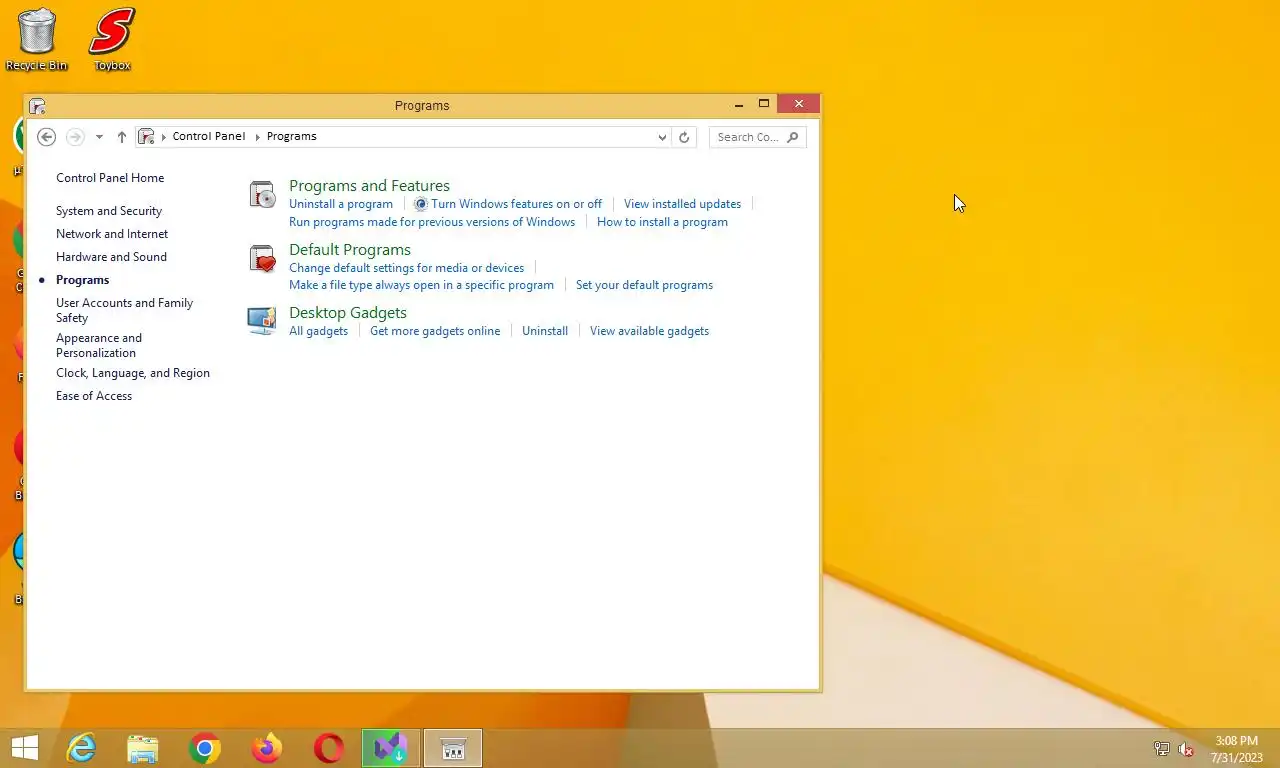Viewport: 1280px width, 768px height.
Task: Open the Windows Start button
Action: point(24,748)
